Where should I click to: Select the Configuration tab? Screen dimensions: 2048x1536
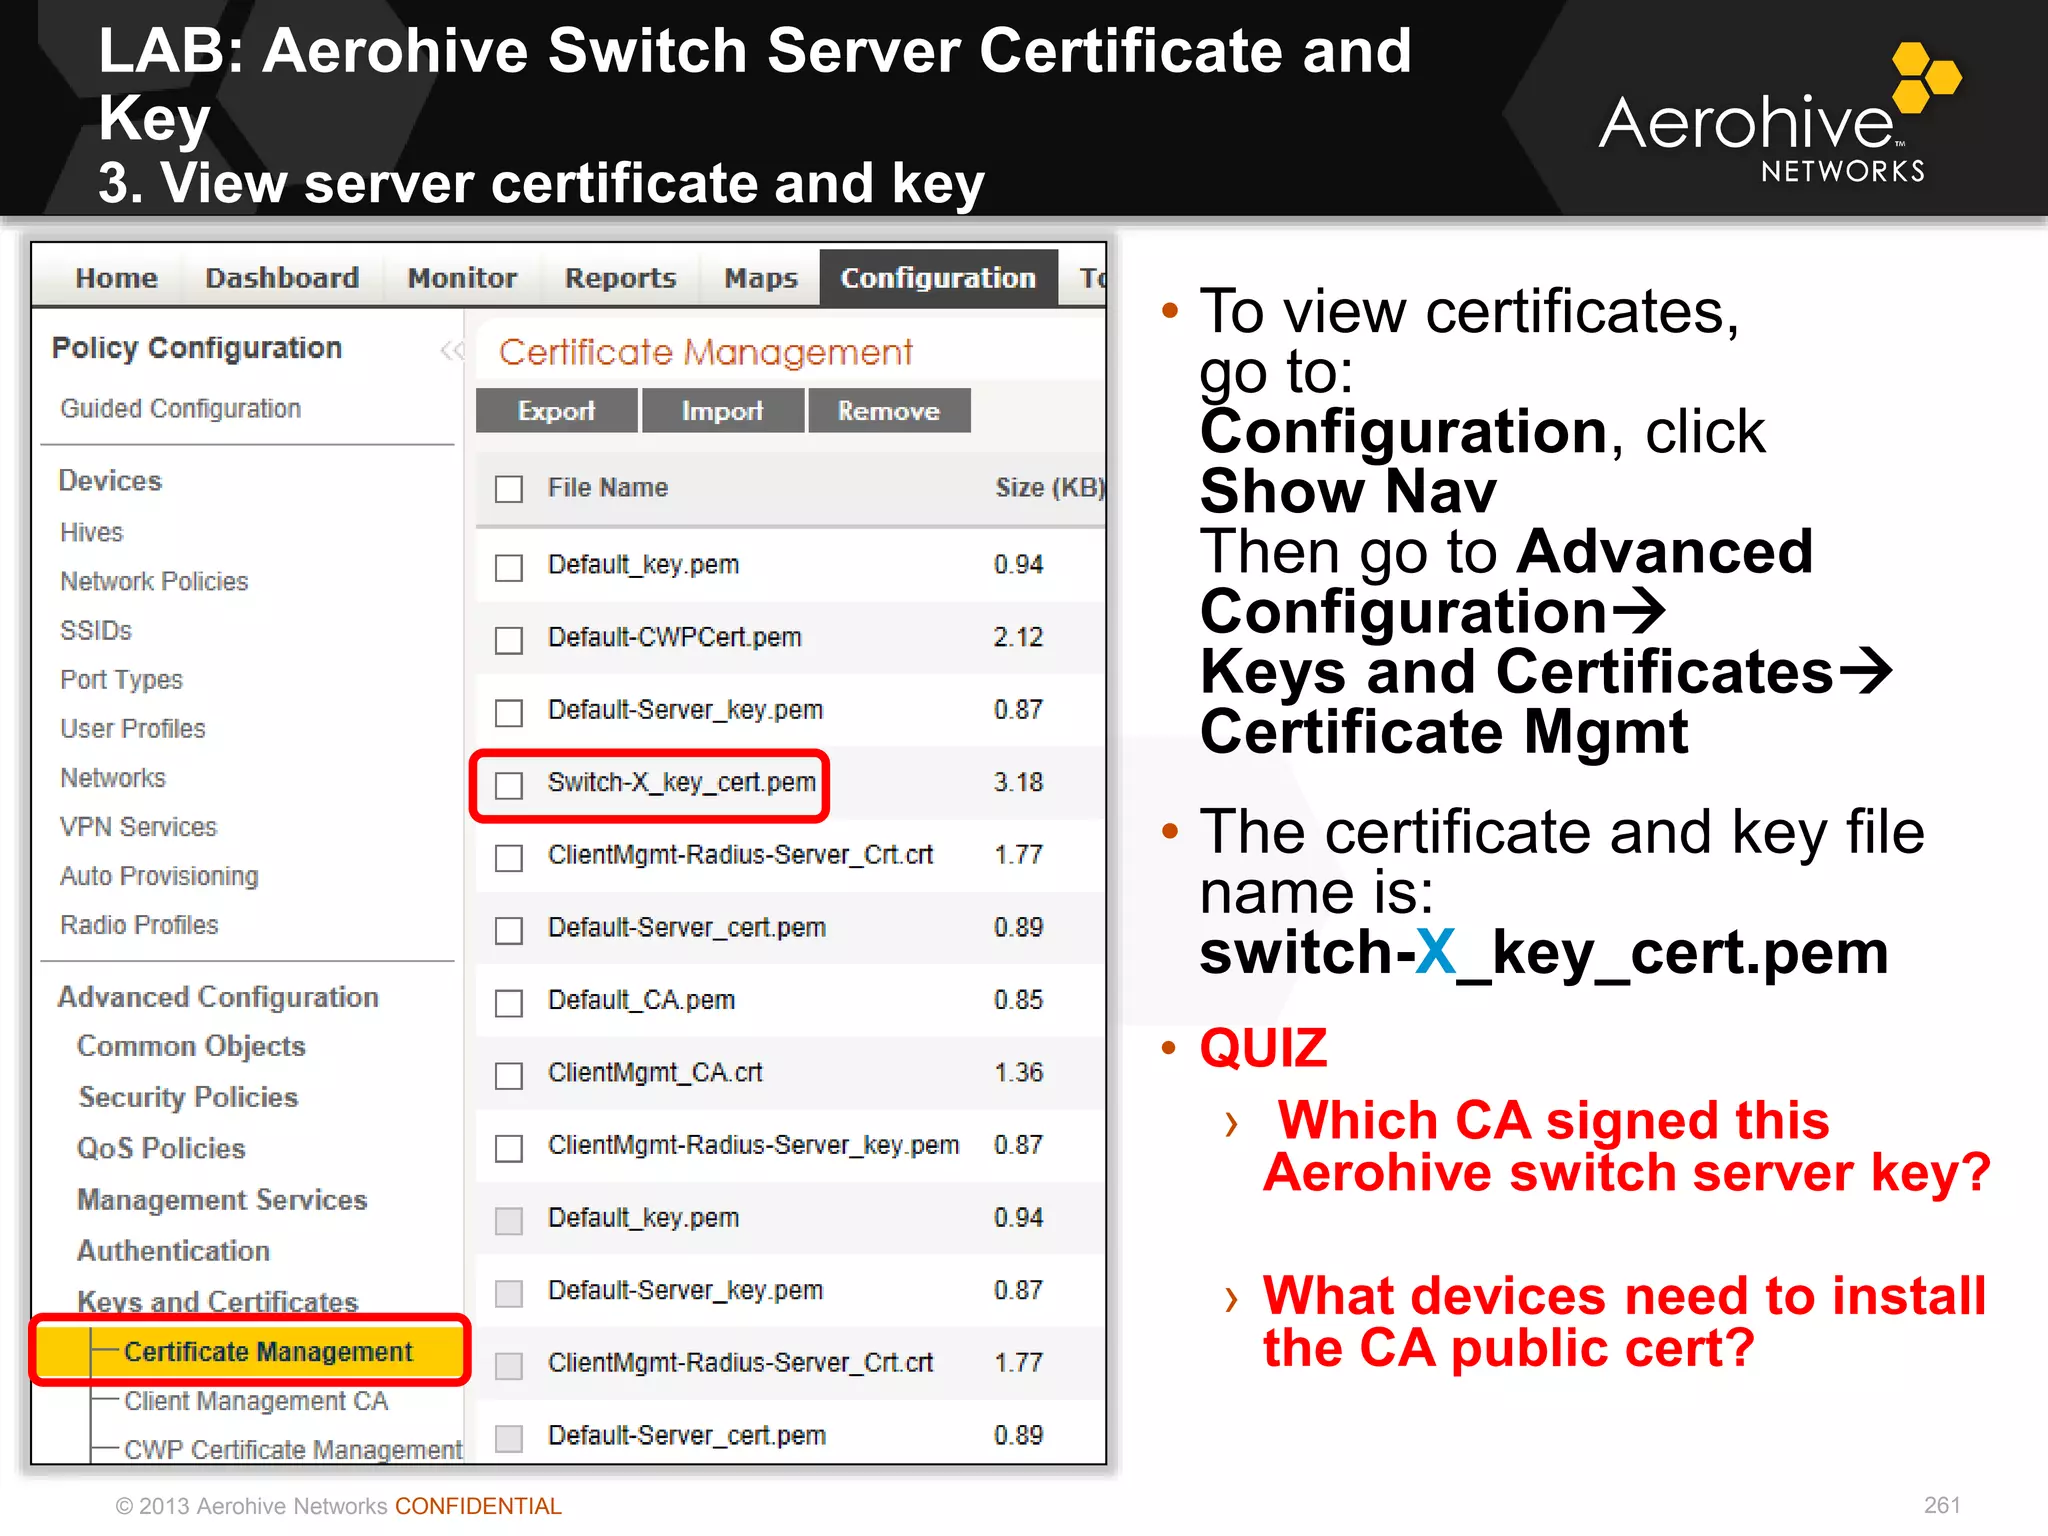pos(938,278)
